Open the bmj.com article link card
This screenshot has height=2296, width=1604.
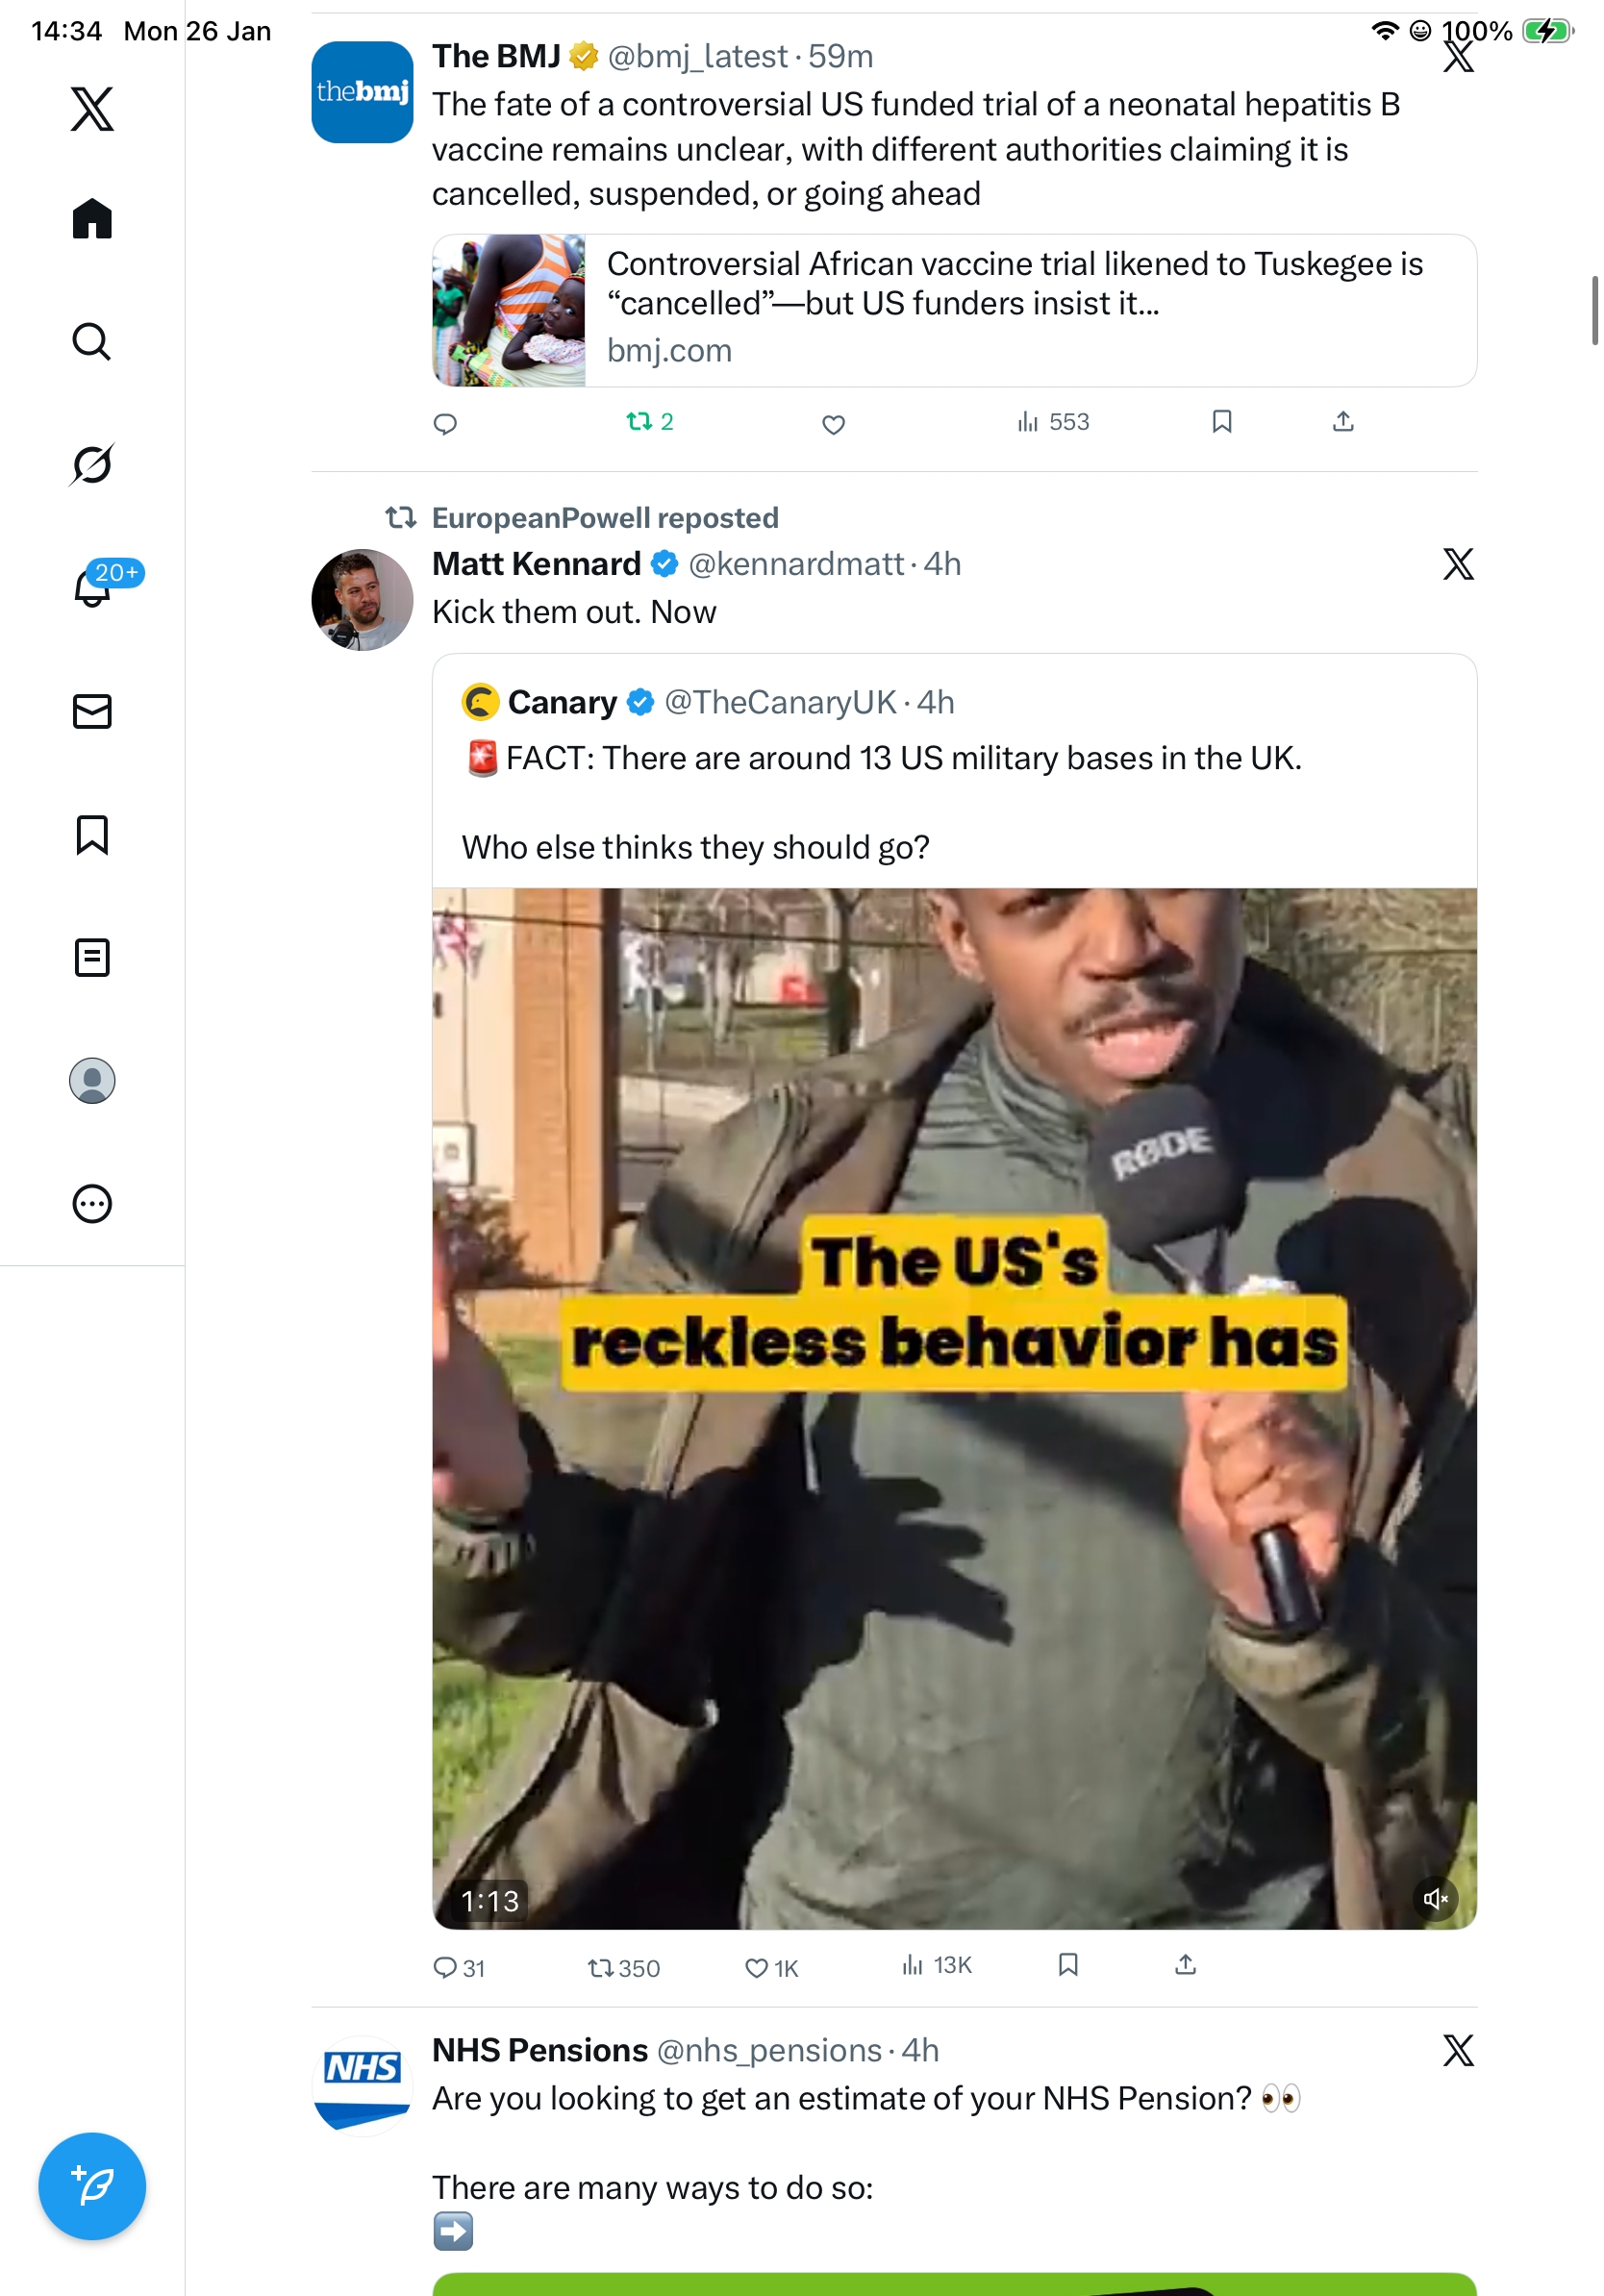click(954, 310)
